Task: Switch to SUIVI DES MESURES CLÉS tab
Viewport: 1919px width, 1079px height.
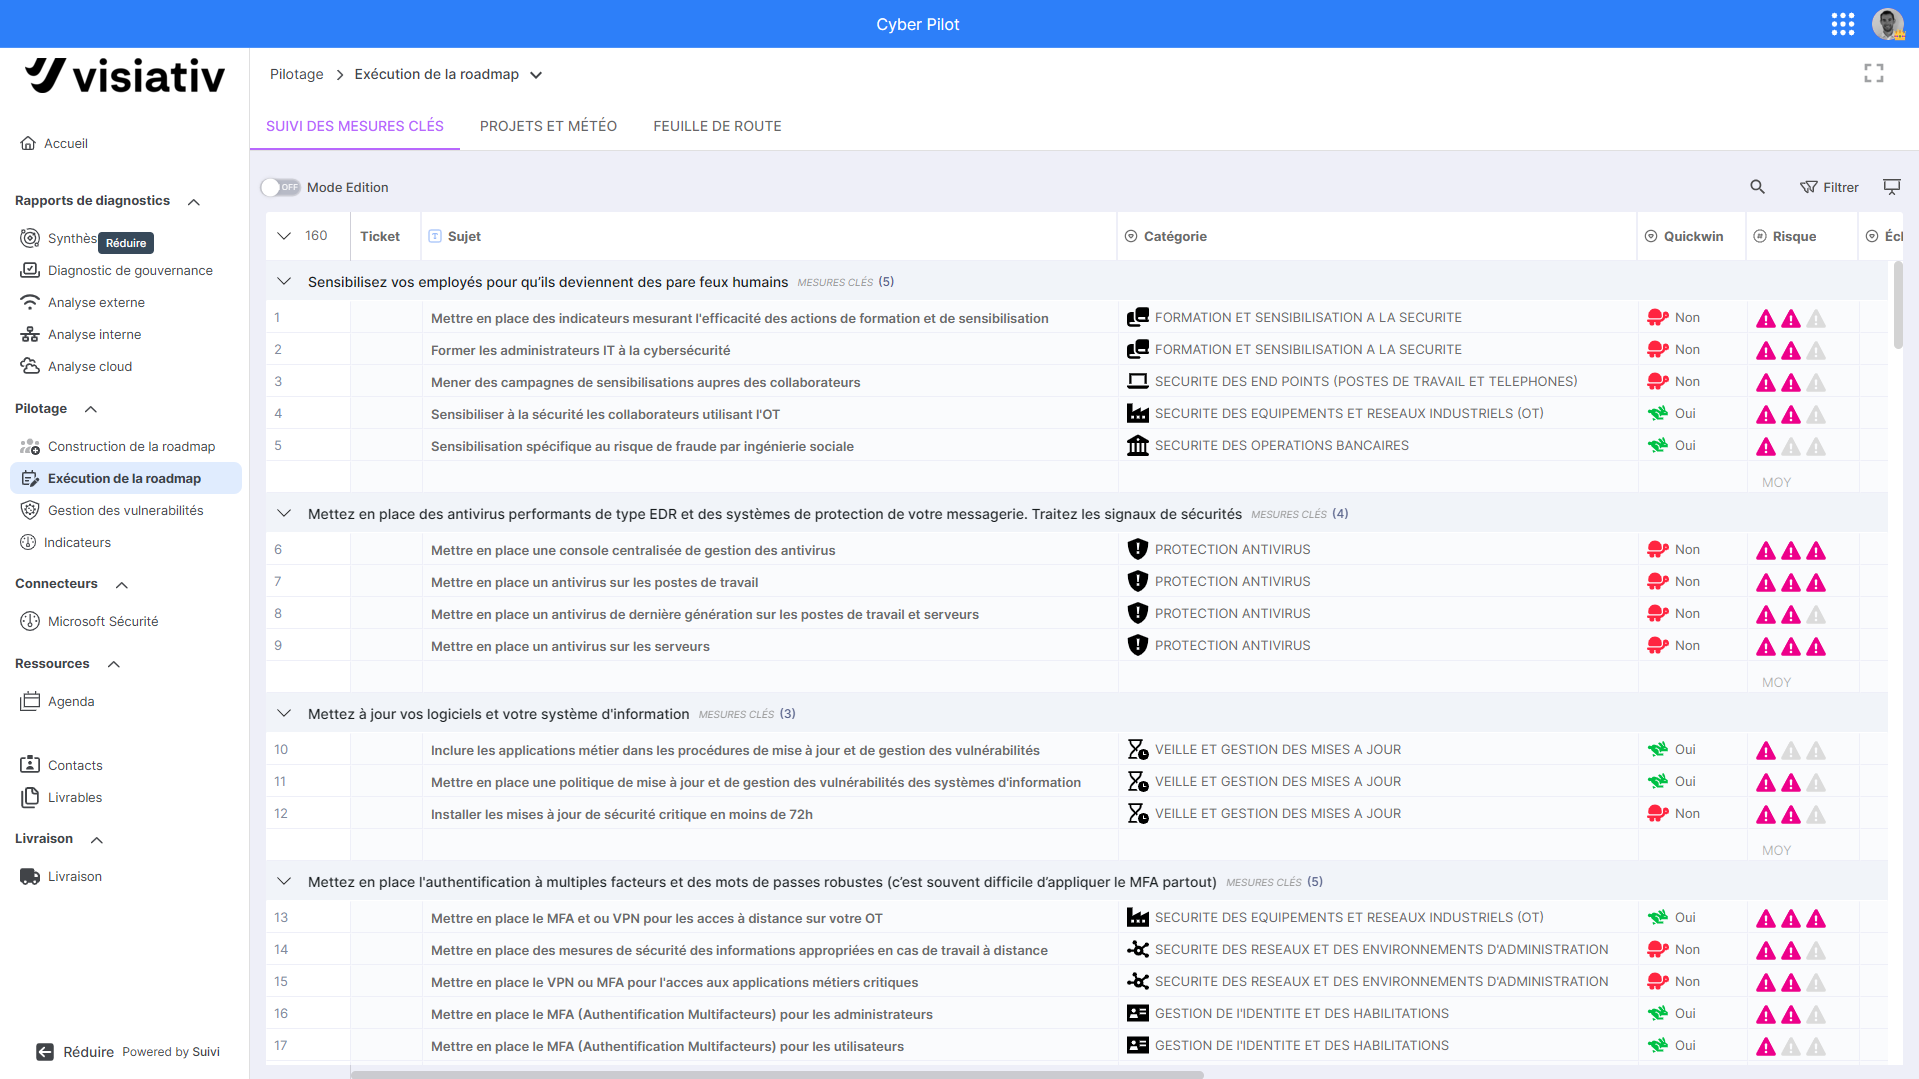Action: (x=355, y=126)
